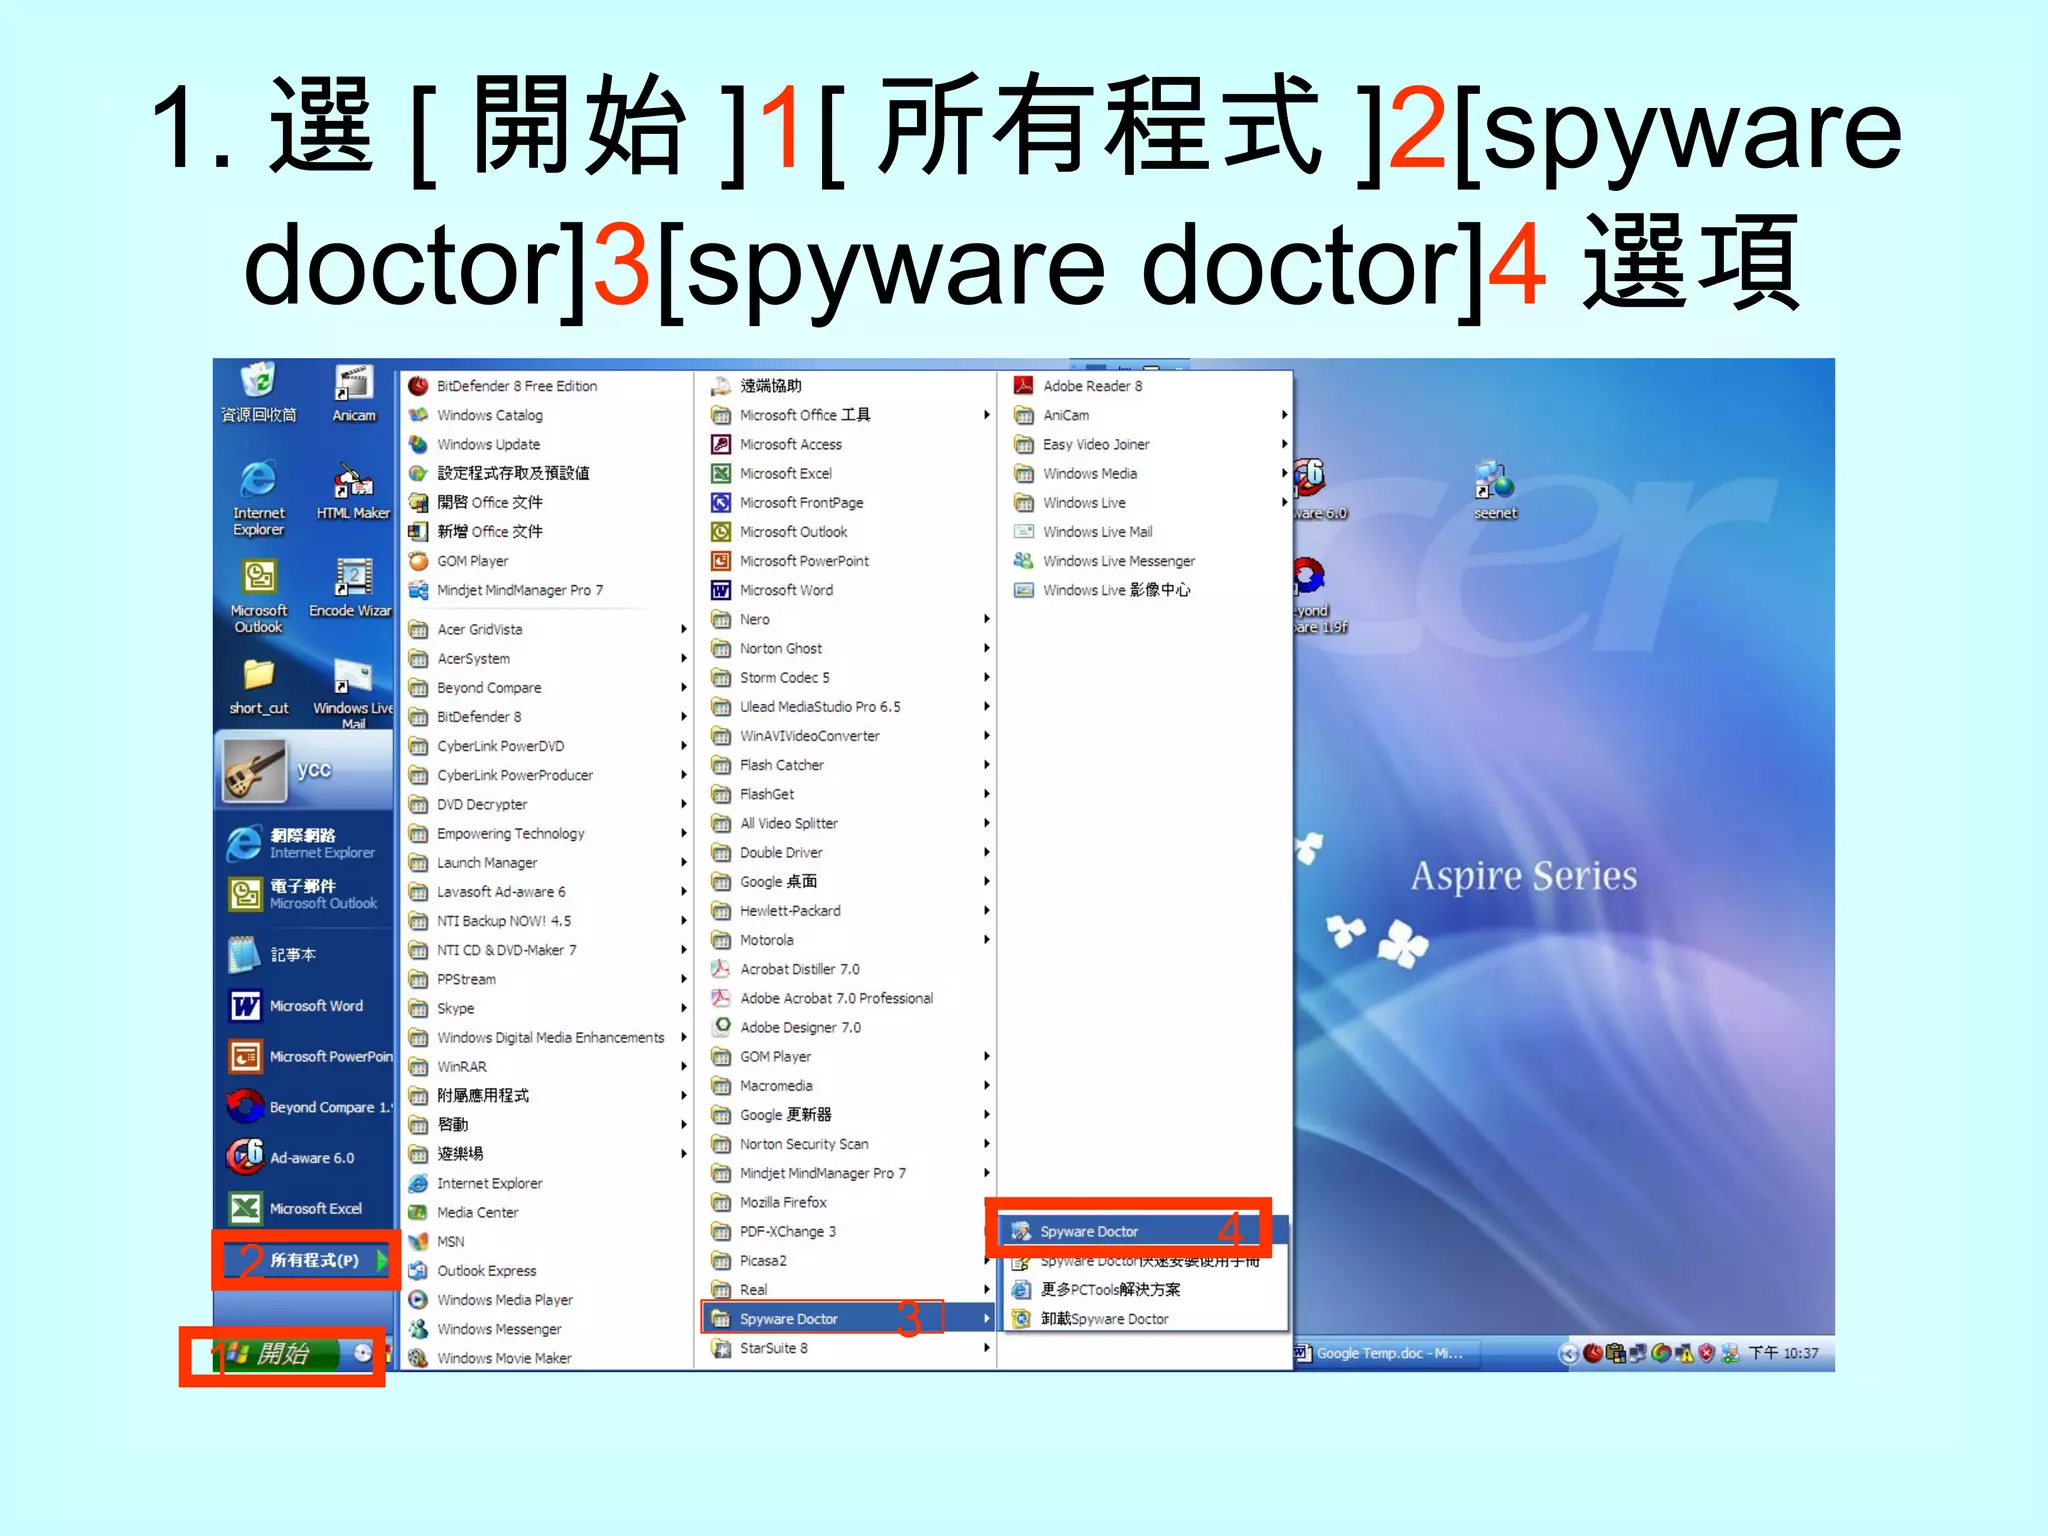
Task: Expand the CyberLink PowerDVD folder
Action: pyautogui.click(x=546, y=746)
